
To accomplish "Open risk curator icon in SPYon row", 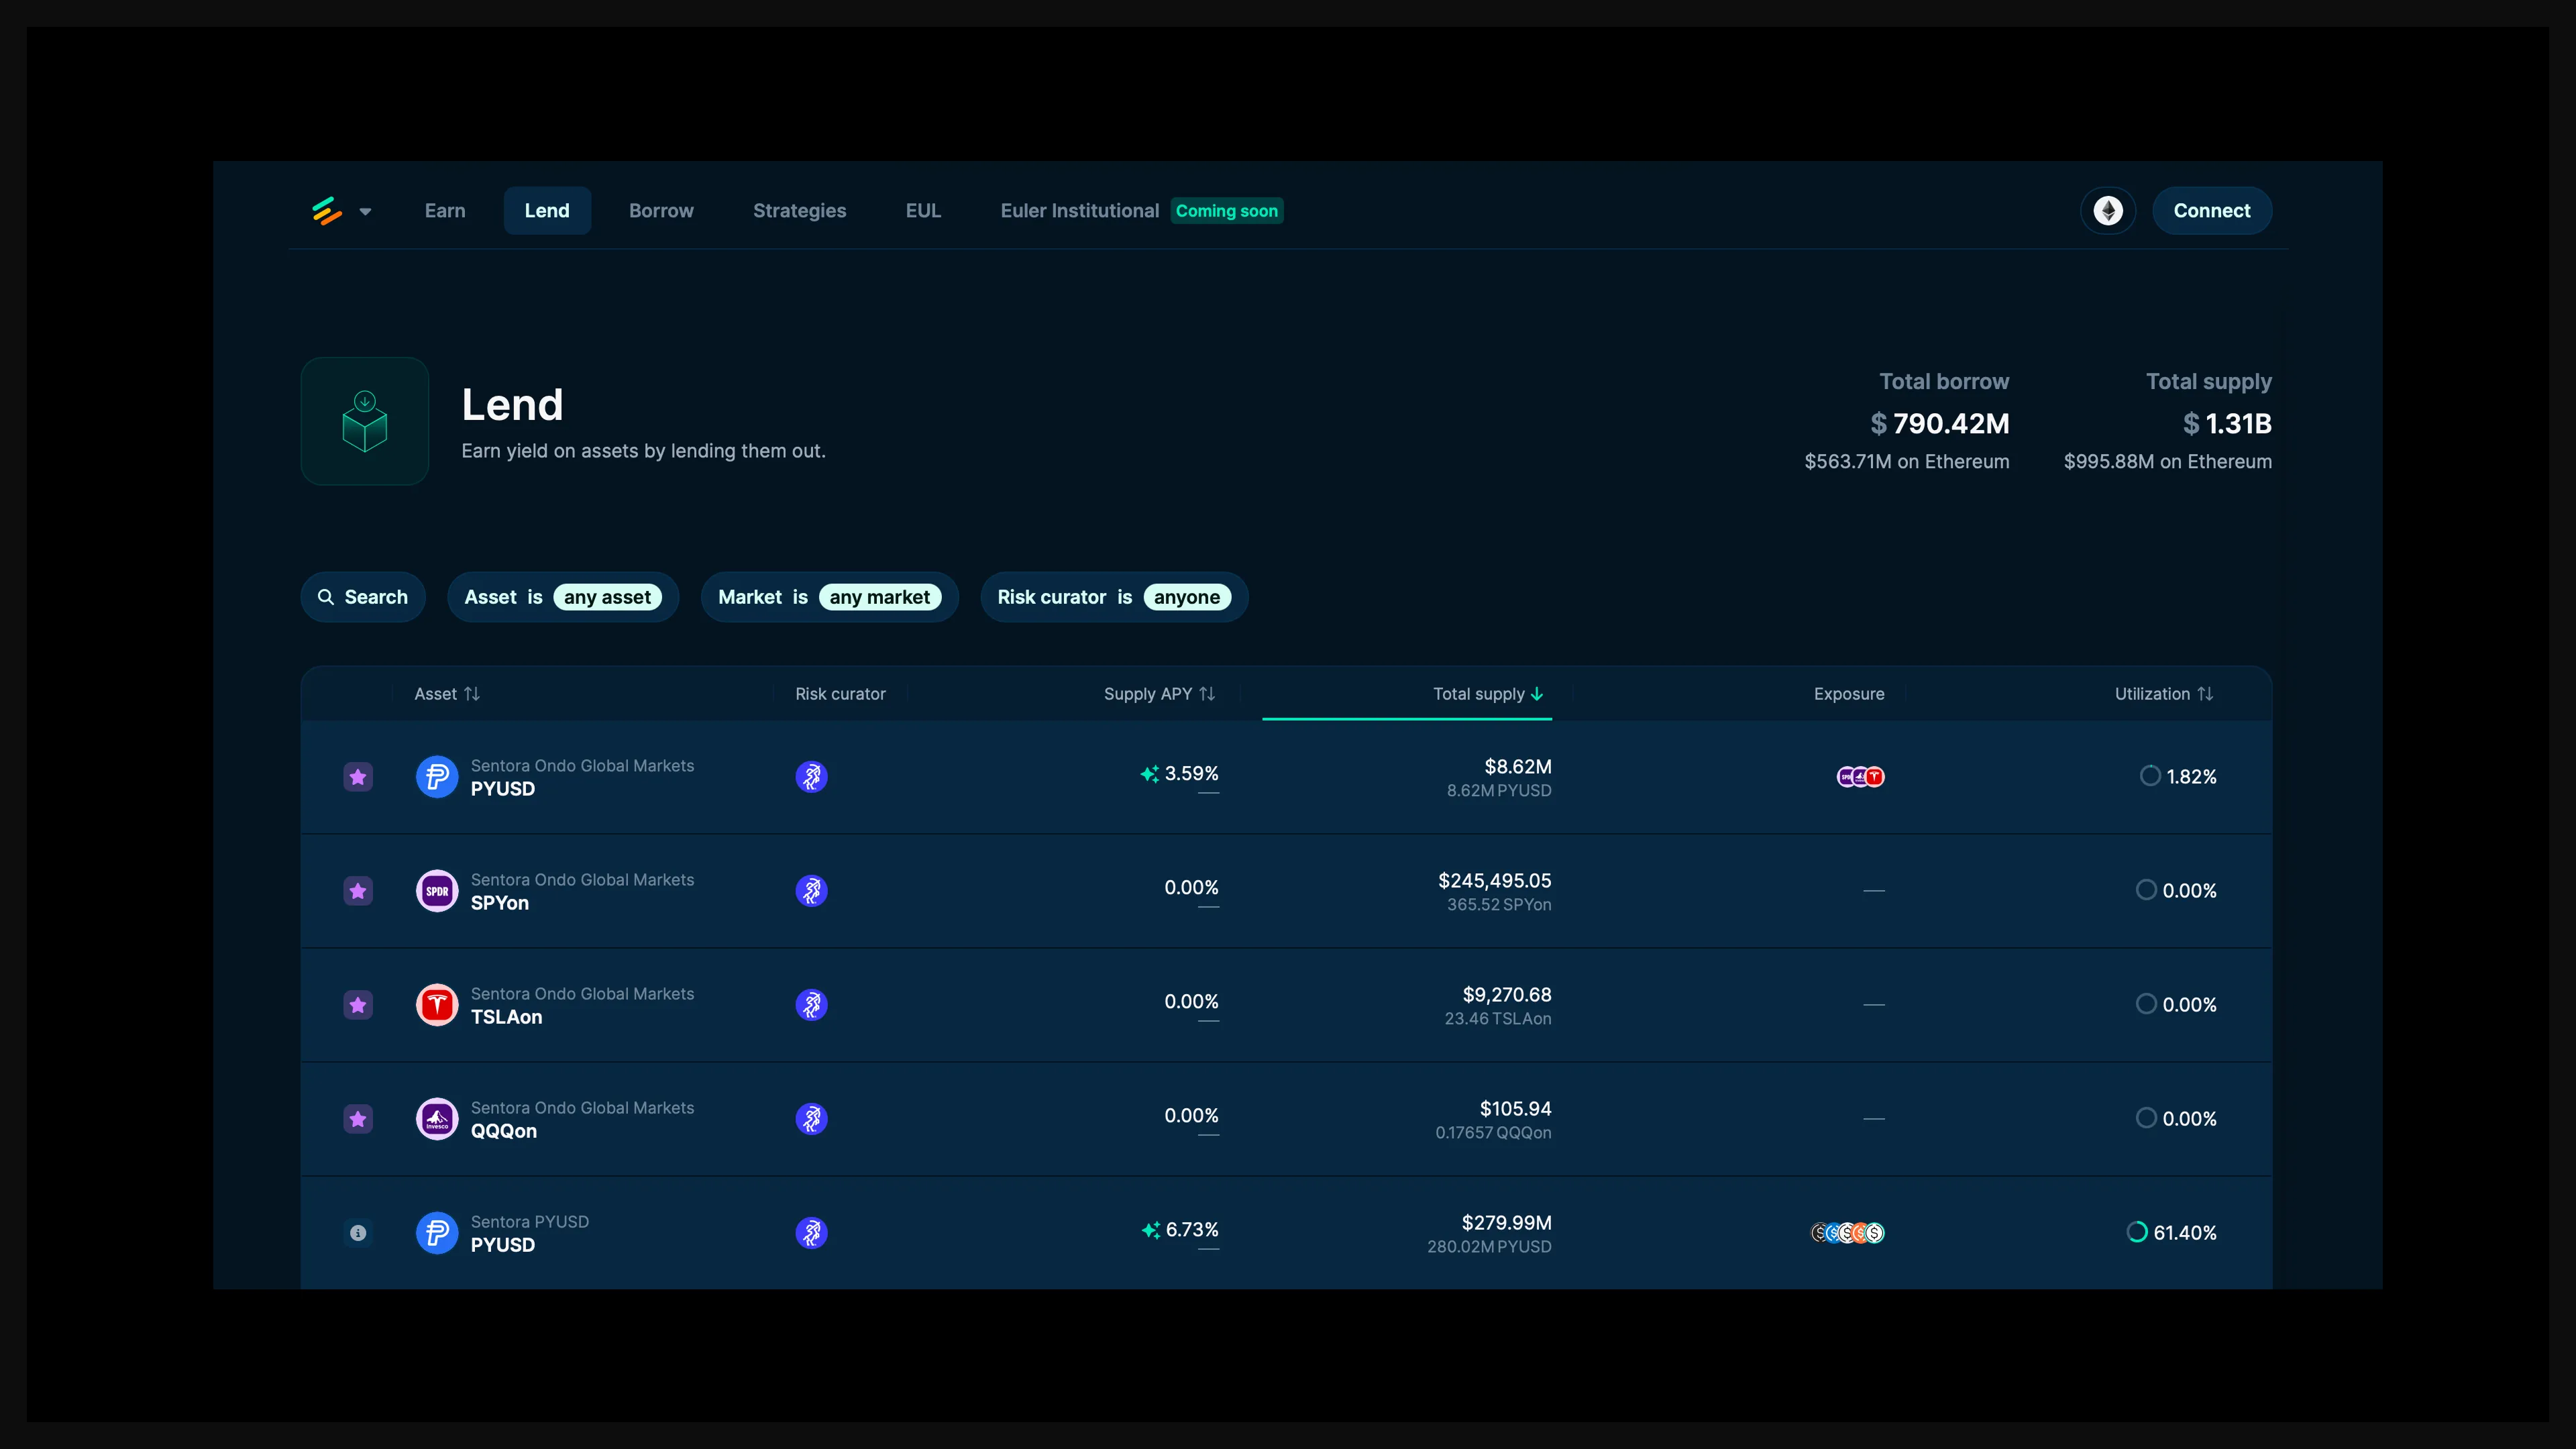I will [811, 891].
